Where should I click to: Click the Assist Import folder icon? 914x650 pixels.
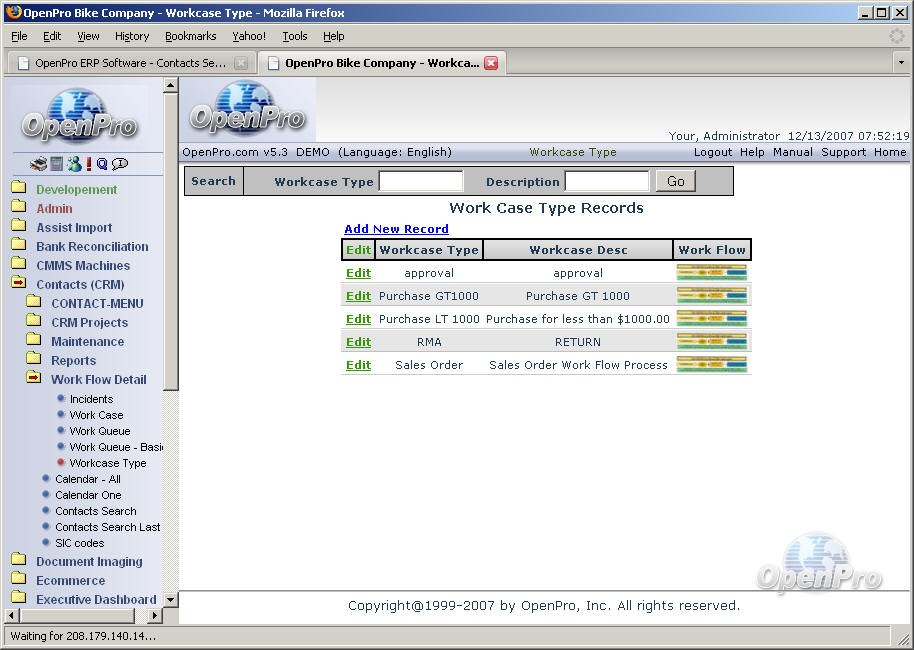19,225
